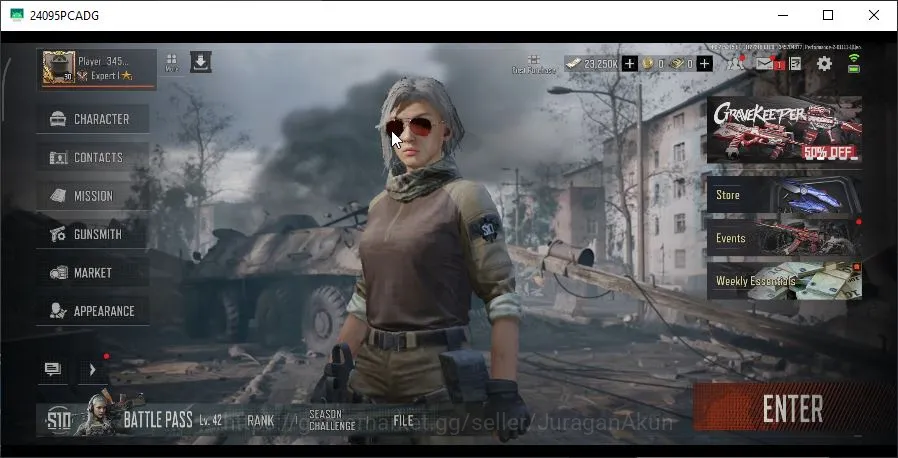Click the player avatar portrait
The height and width of the screenshot is (458, 898).
coord(58,68)
